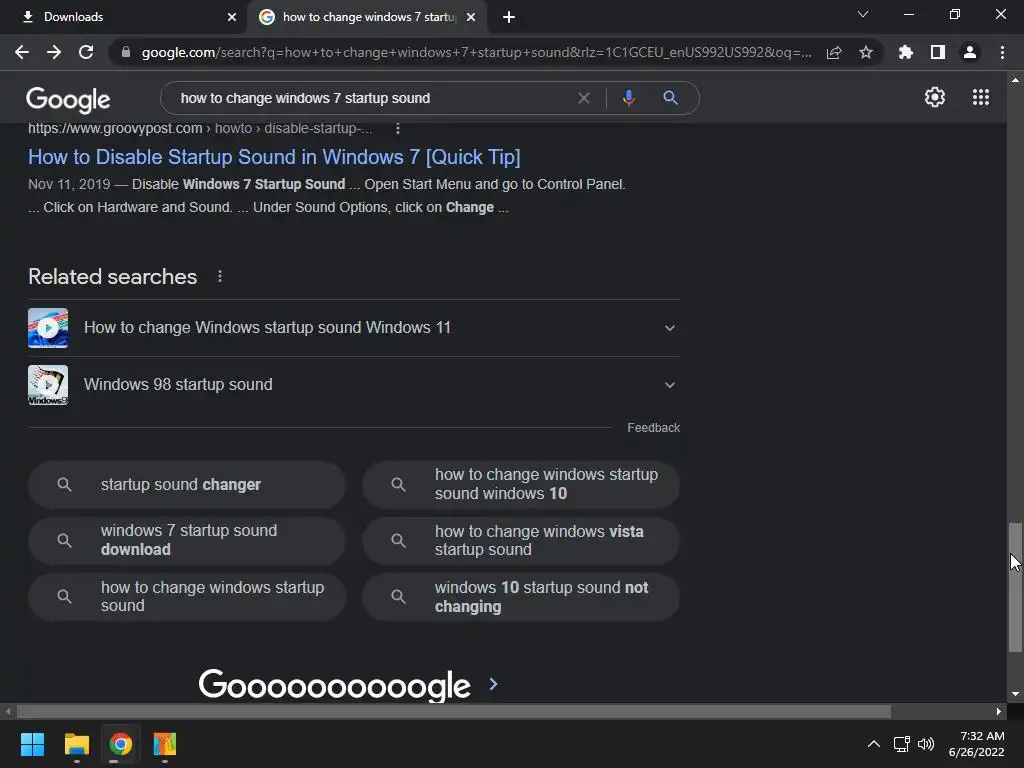Screen dimensions: 1024x768
Task: View the padlock site information
Action: [x=126, y=52]
